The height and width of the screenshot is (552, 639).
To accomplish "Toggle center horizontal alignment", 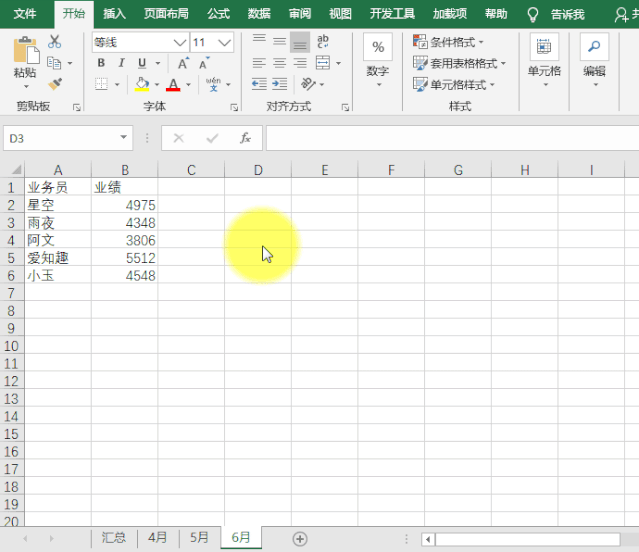I will 280,63.
